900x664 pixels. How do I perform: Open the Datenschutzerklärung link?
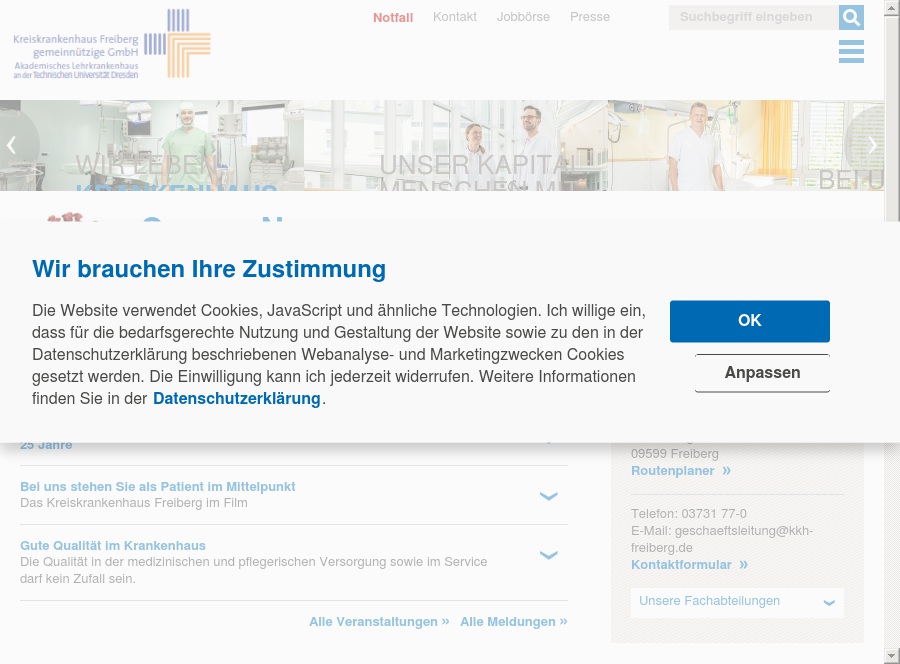coord(236,399)
